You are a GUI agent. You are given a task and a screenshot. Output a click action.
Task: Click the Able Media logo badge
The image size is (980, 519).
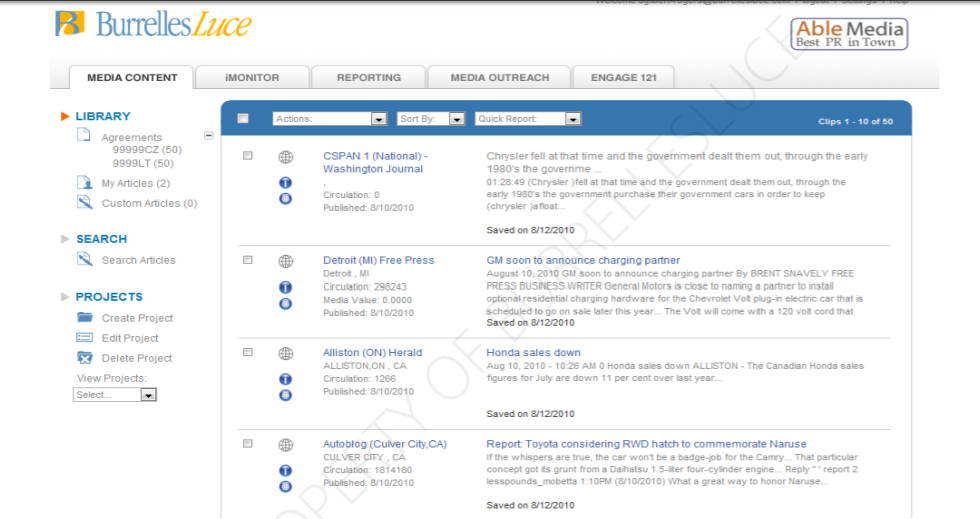[x=849, y=34]
